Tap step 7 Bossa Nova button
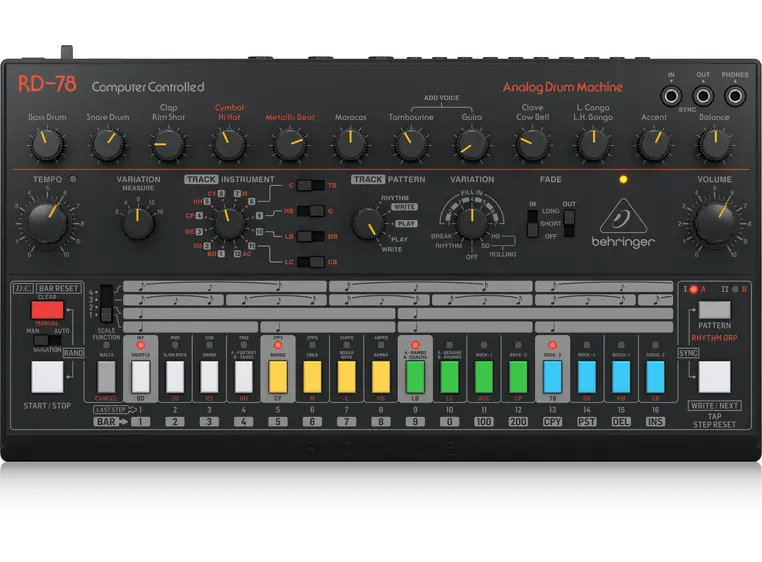The height and width of the screenshot is (562, 762). coord(346,377)
